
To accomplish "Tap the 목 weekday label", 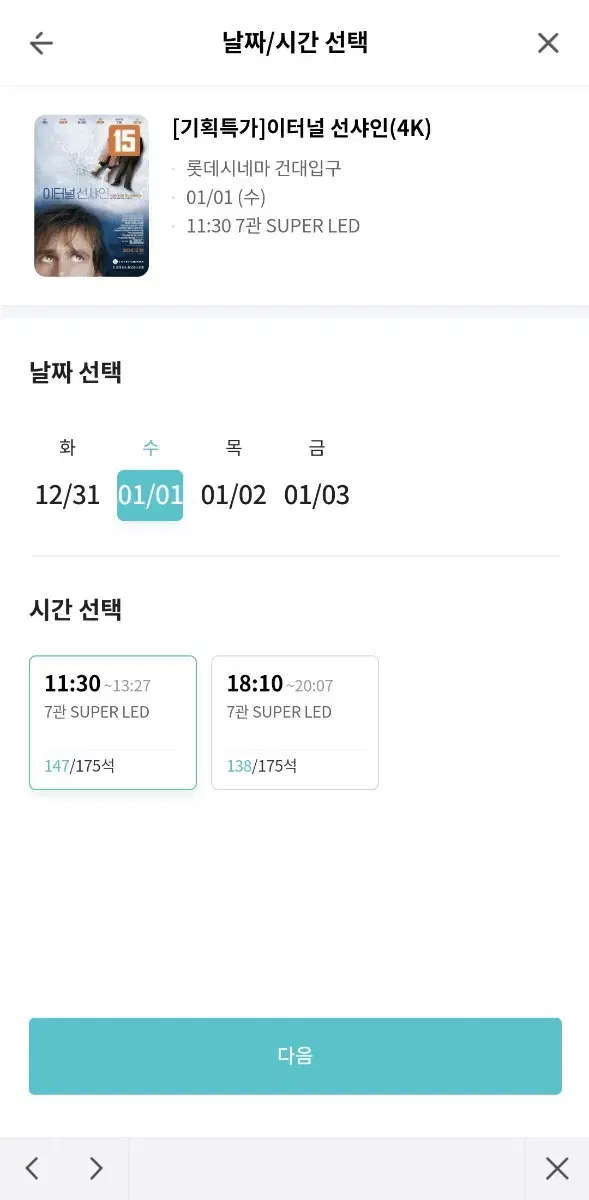I will pos(234,448).
